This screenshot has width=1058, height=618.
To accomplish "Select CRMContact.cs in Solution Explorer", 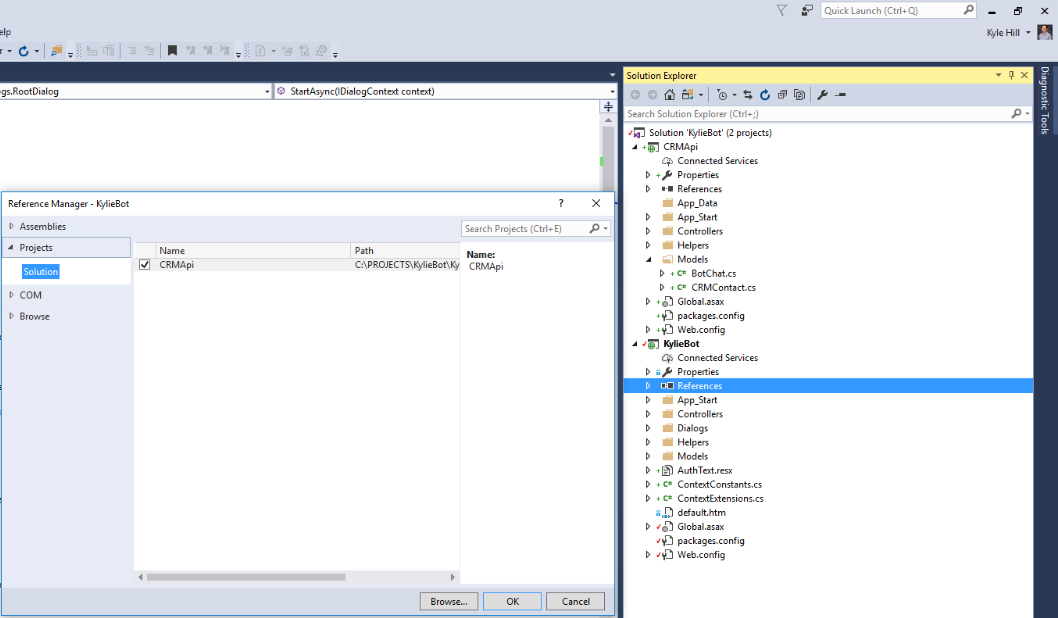I will pos(723,287).
